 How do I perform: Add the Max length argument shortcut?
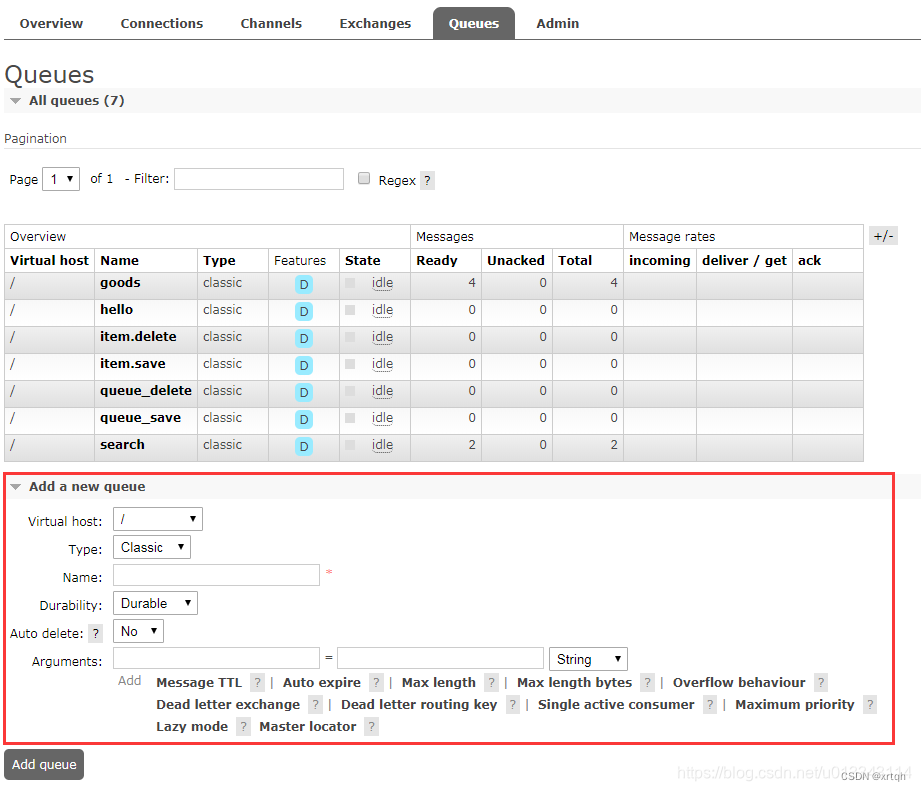[x=439, y=682]
